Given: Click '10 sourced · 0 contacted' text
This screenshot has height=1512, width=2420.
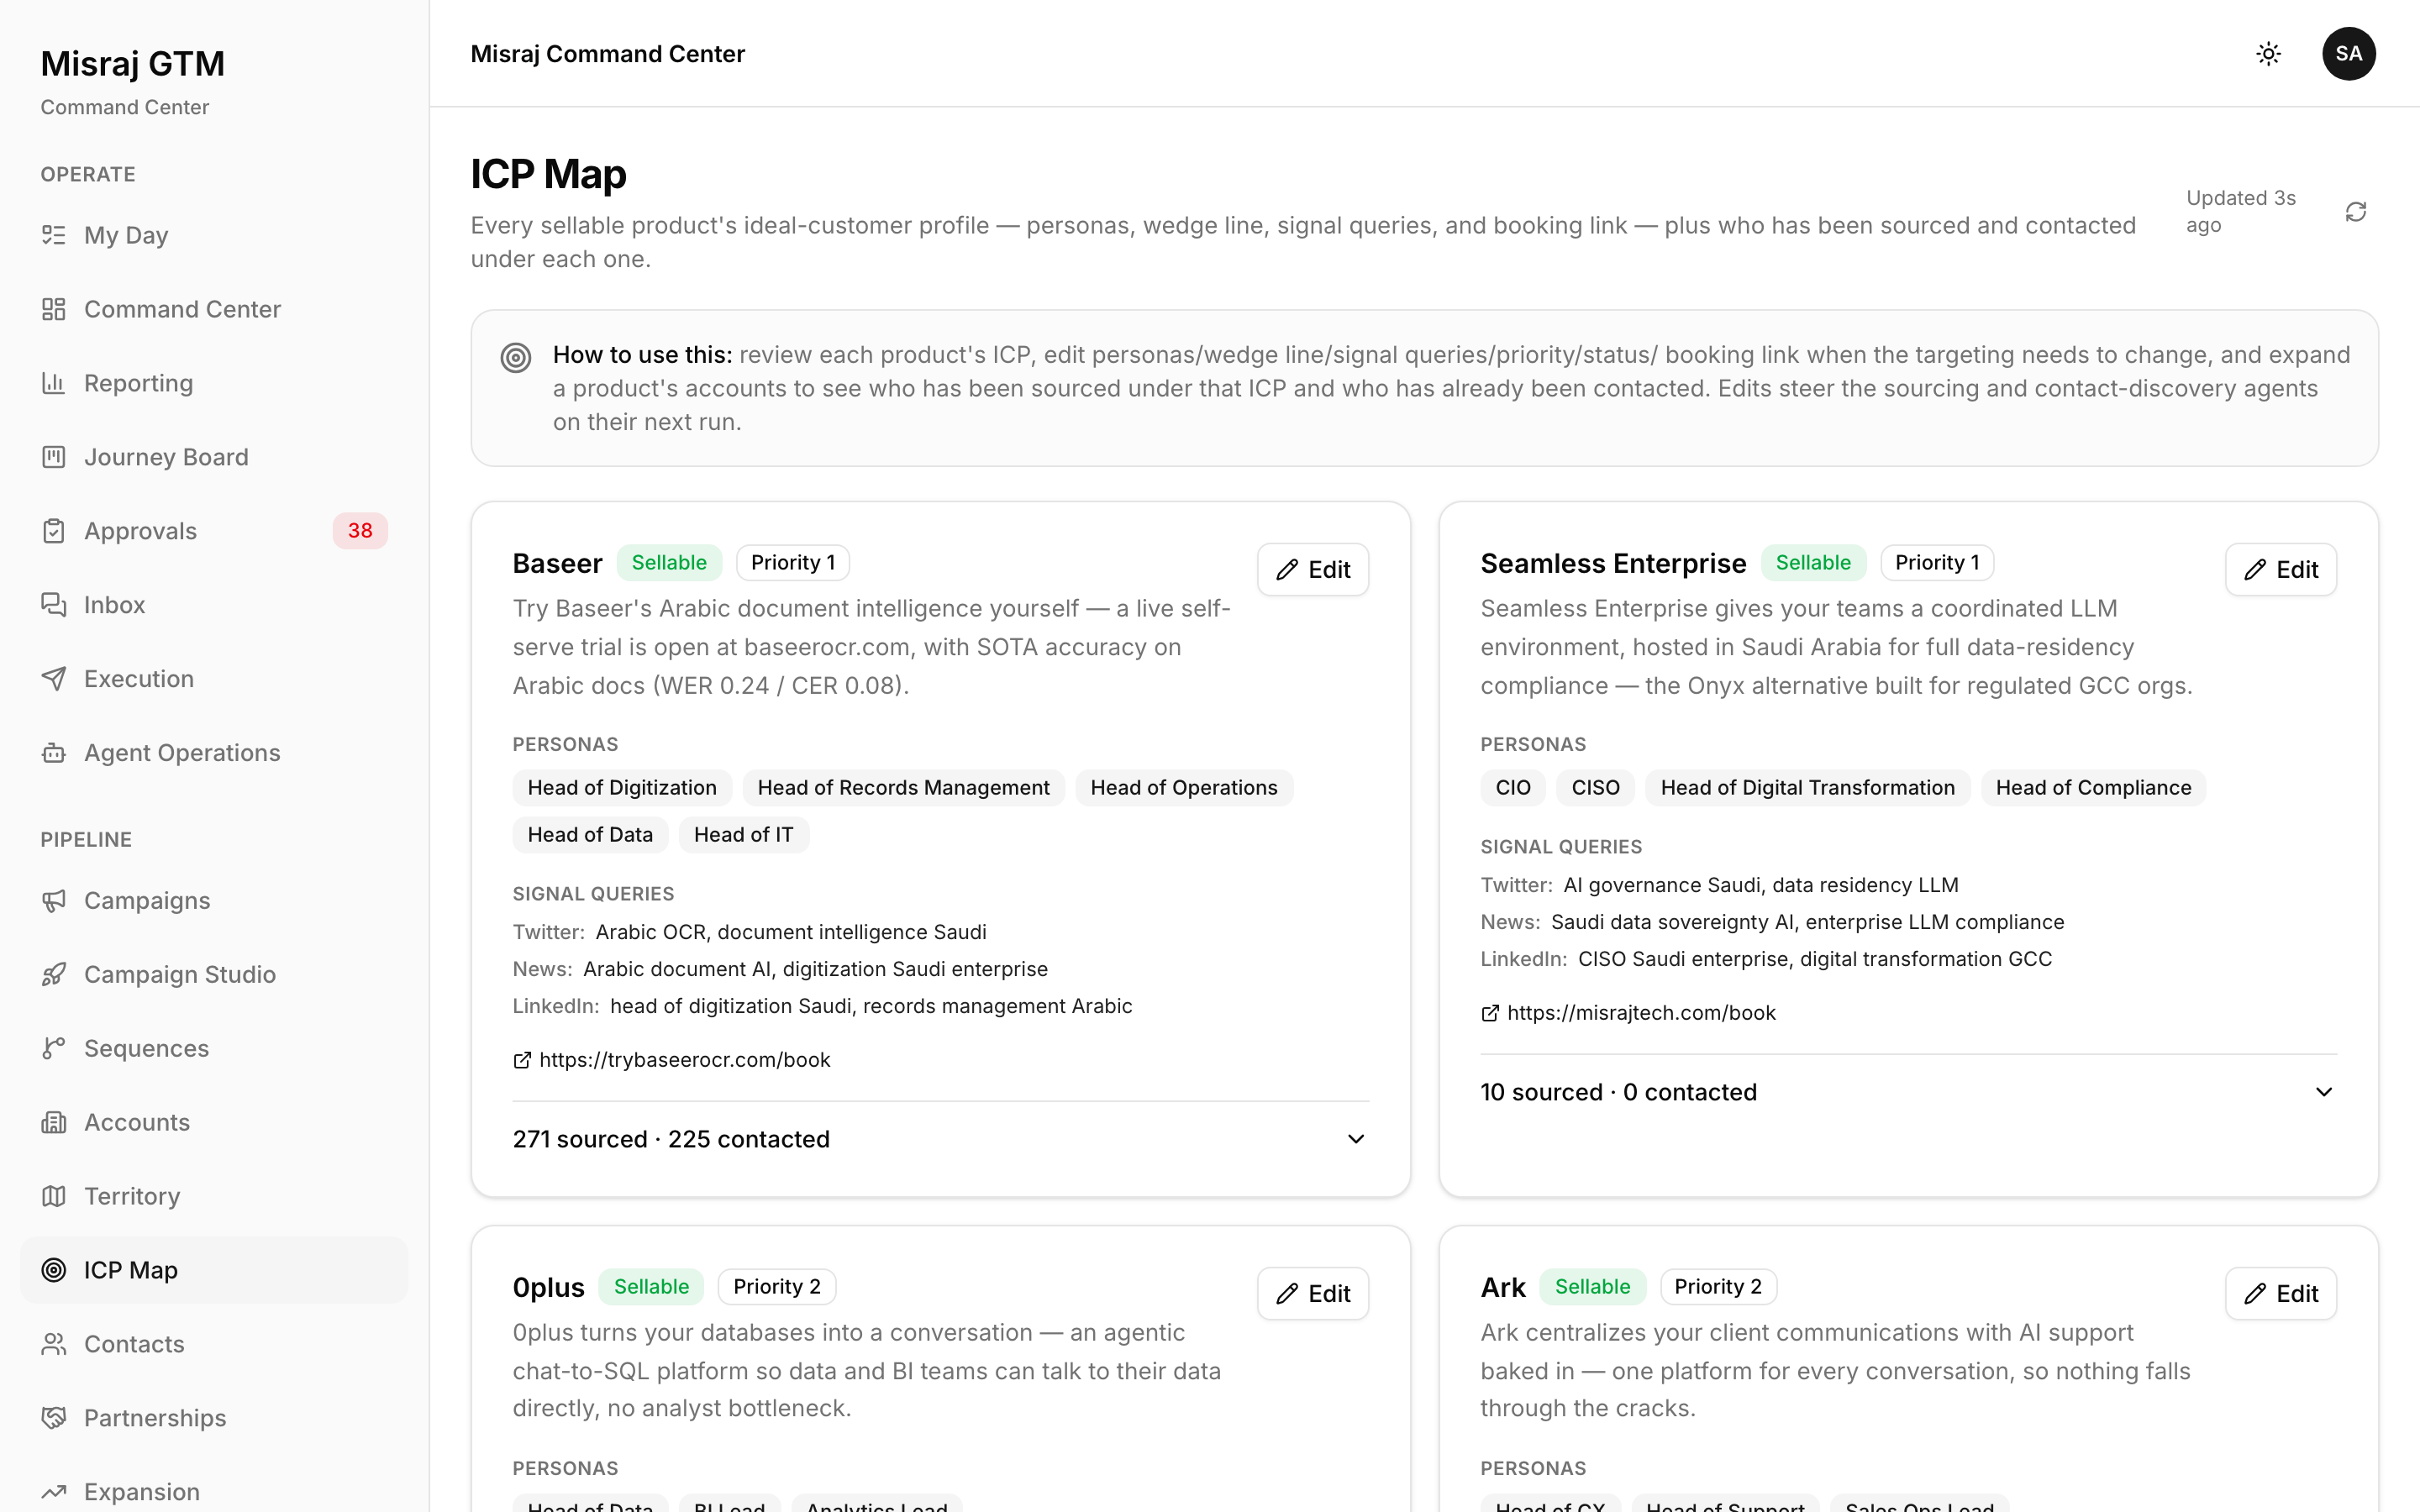Looking at the screenshot, I should pyautogui.click(x=1618, y=1092).
